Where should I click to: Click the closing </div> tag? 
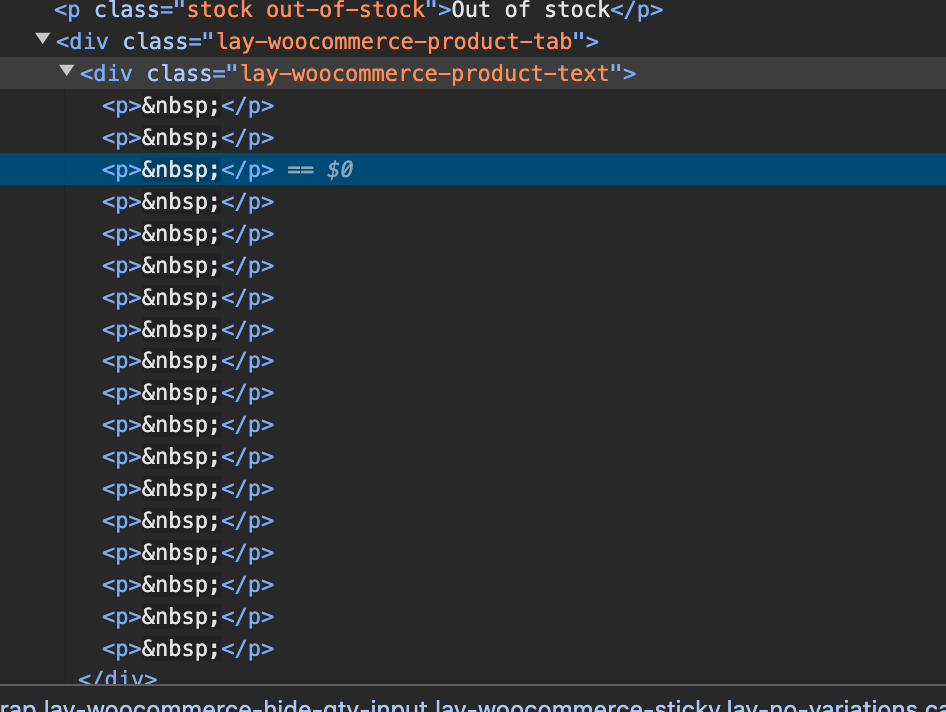(117, 679)
